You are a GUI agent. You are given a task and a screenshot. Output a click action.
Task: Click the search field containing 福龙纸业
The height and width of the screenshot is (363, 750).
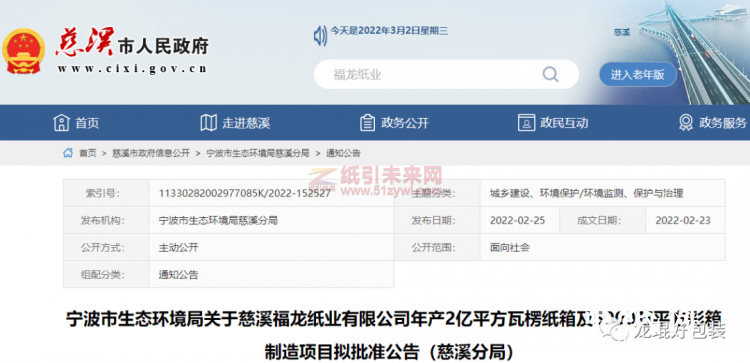tap(446, 74)
